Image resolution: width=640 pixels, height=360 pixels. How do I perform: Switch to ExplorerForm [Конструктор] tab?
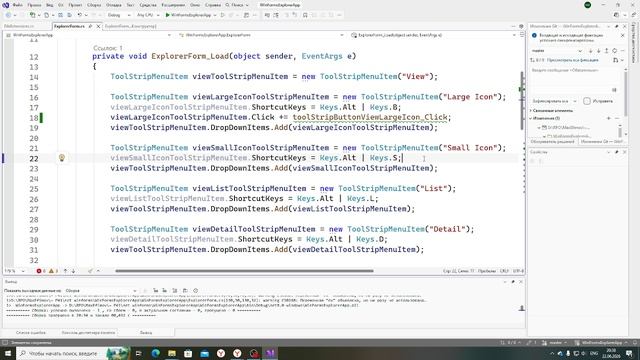(131, 26)
